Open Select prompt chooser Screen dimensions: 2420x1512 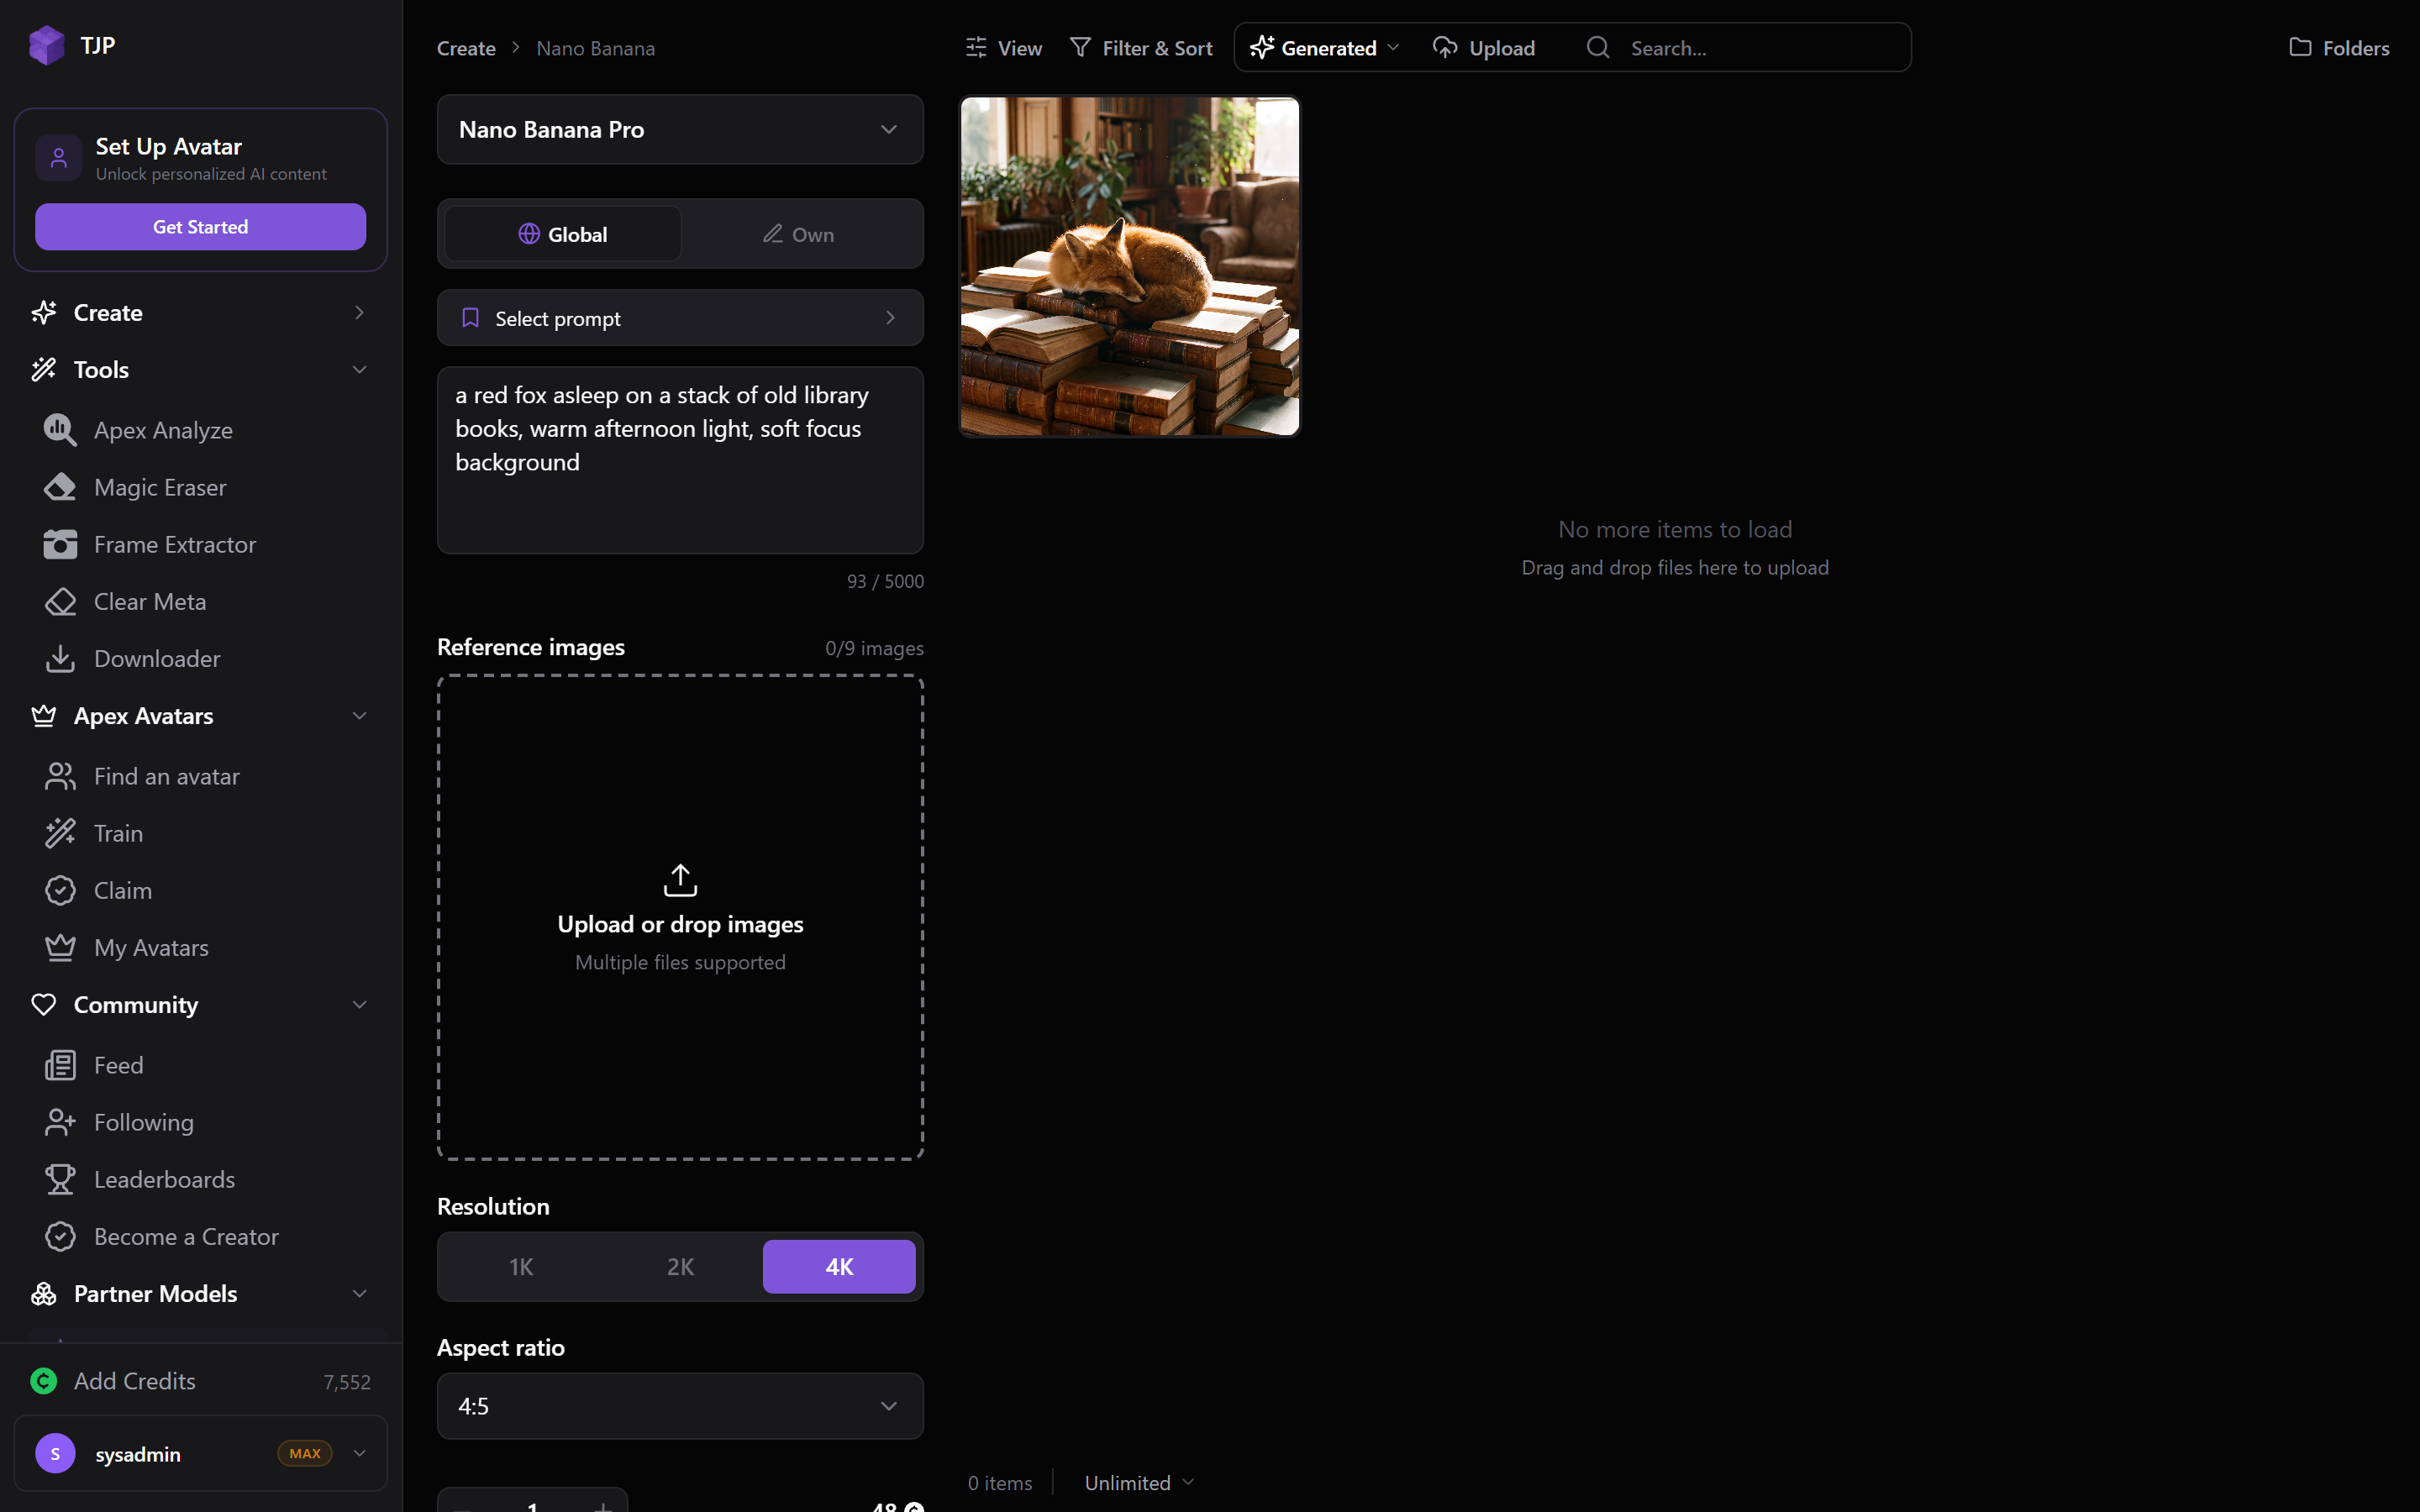[680, 317]
